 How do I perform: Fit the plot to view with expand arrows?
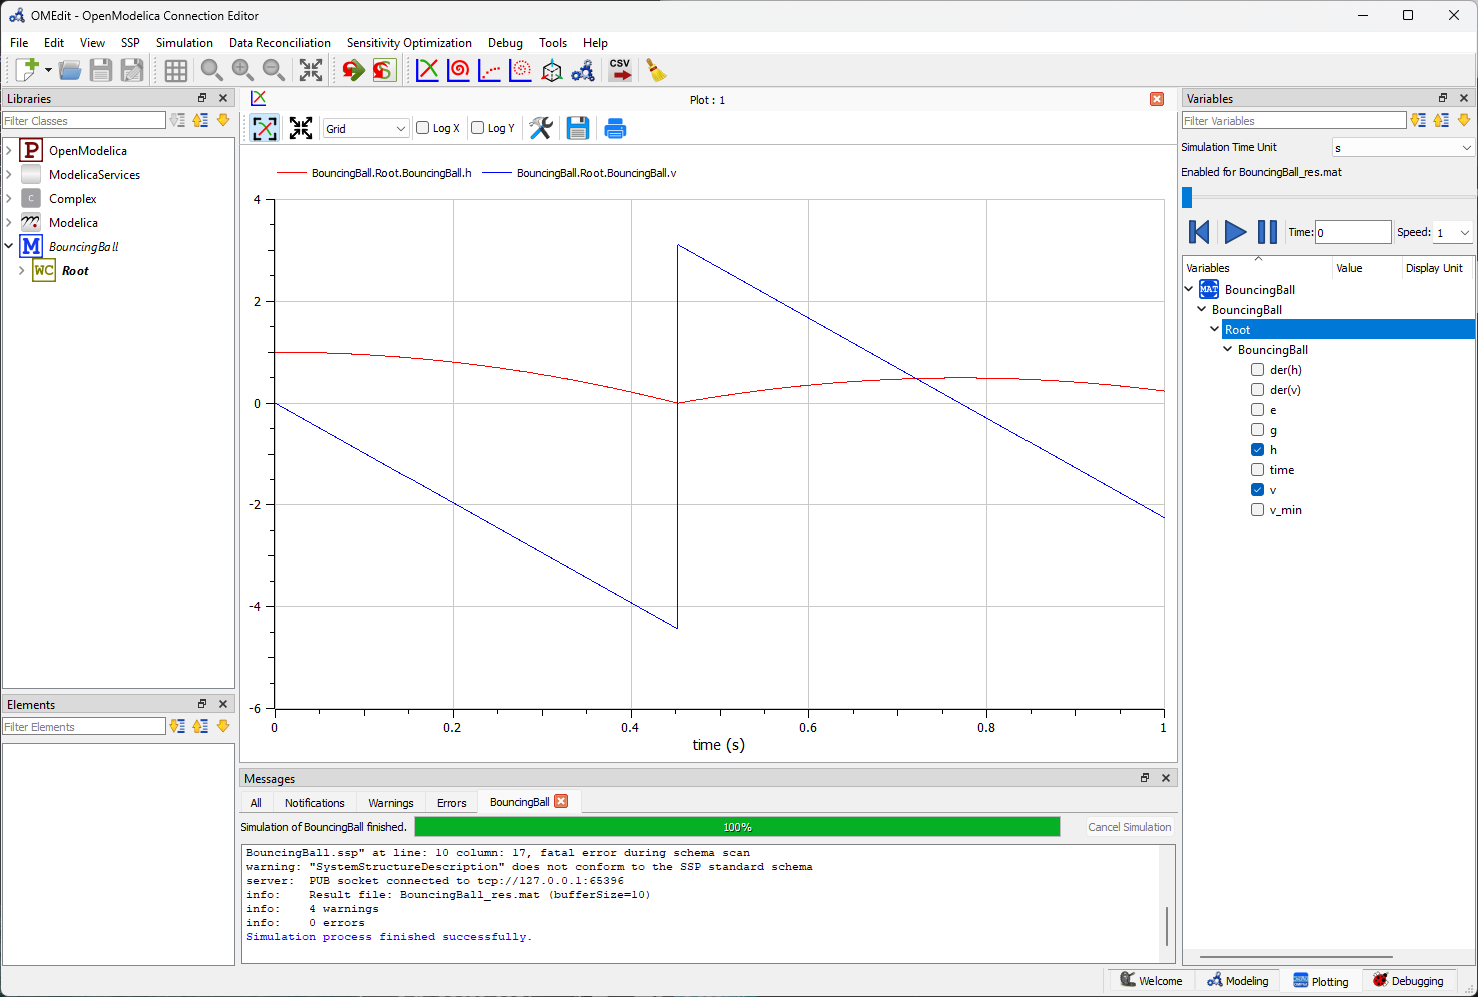300,128
